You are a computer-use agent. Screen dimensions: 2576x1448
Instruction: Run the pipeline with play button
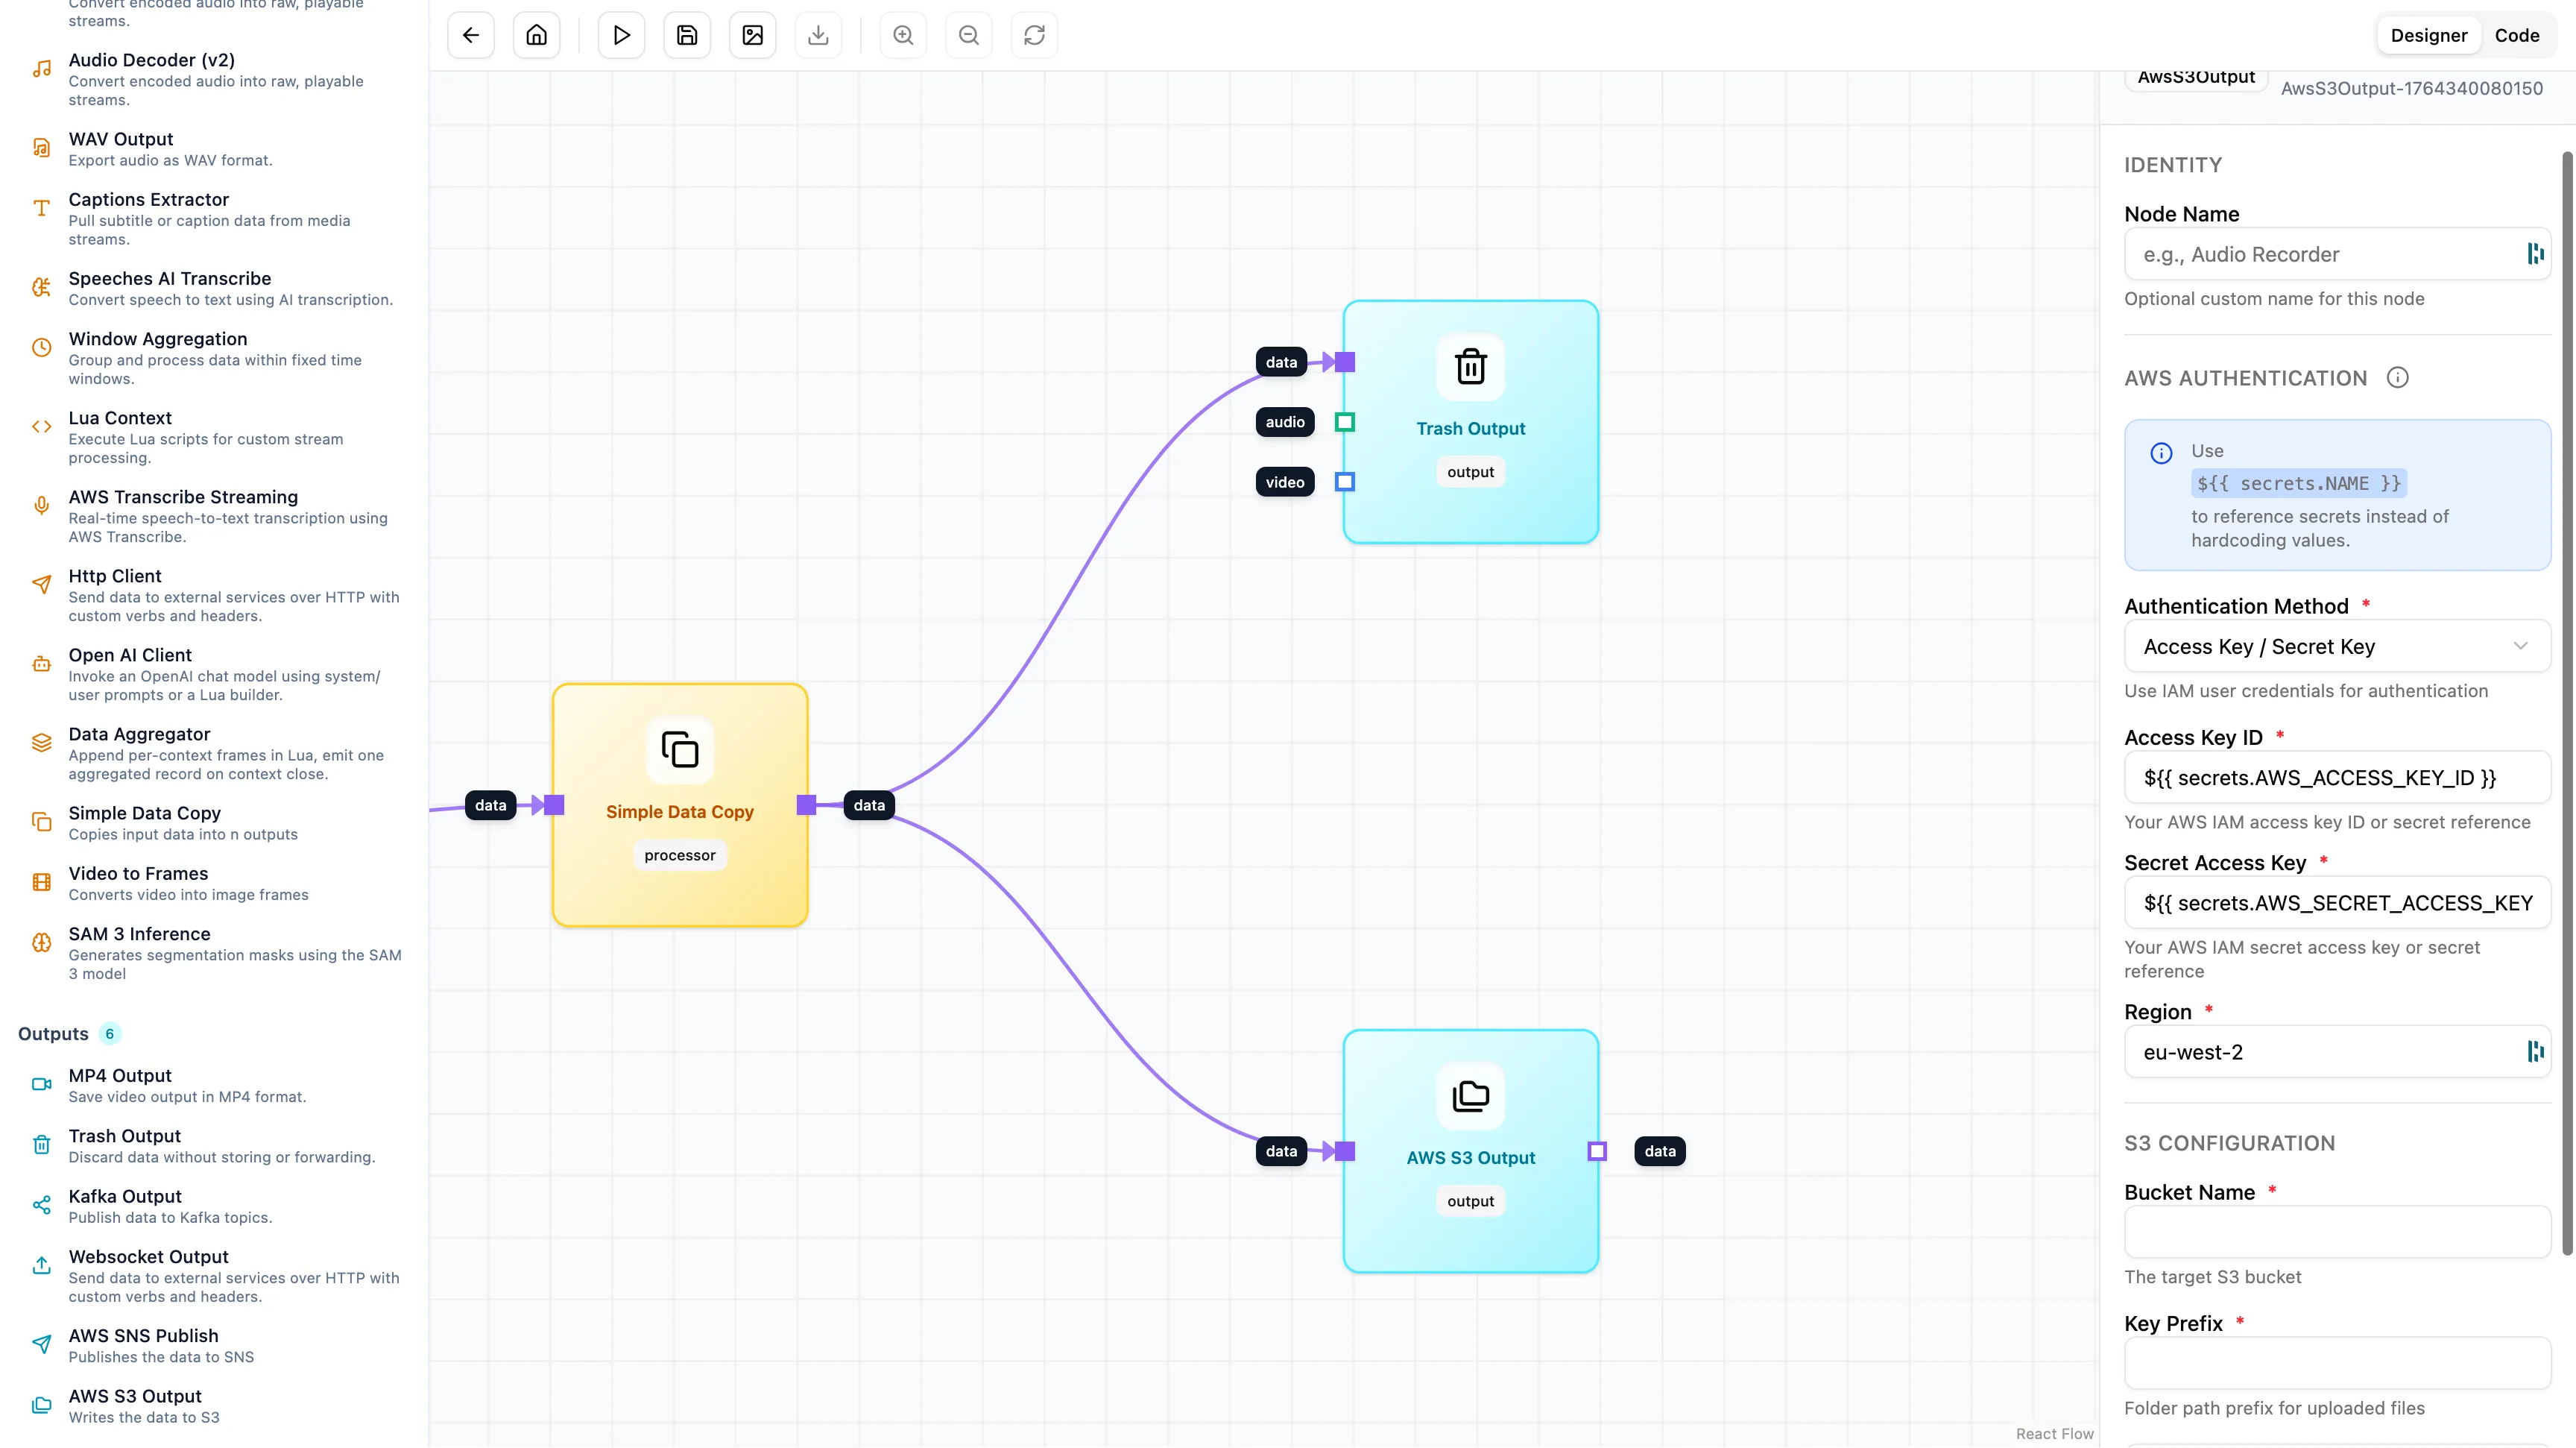click(x=621, y=35)
